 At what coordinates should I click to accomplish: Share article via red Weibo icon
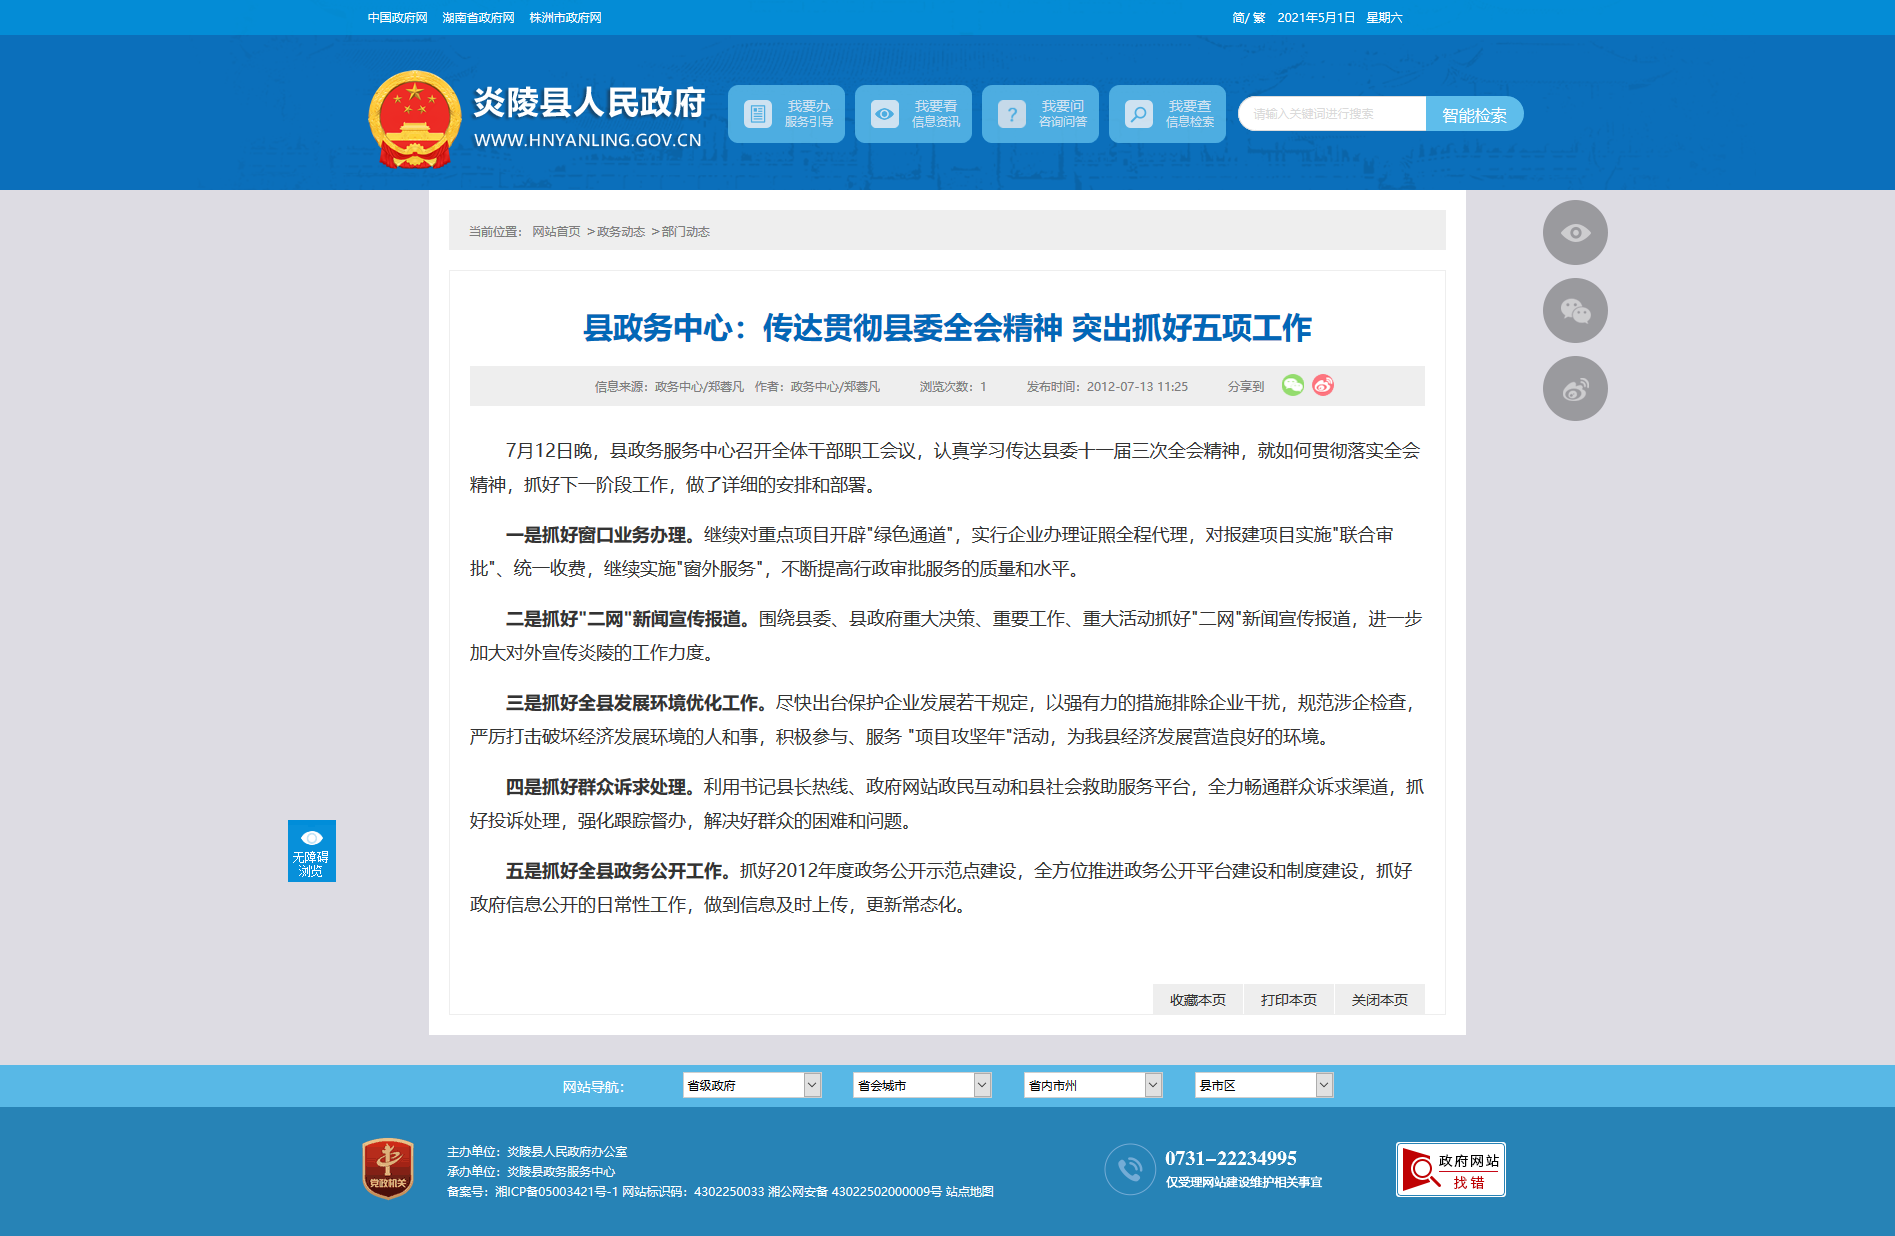pyautogui.click(x=1323, y=385)
